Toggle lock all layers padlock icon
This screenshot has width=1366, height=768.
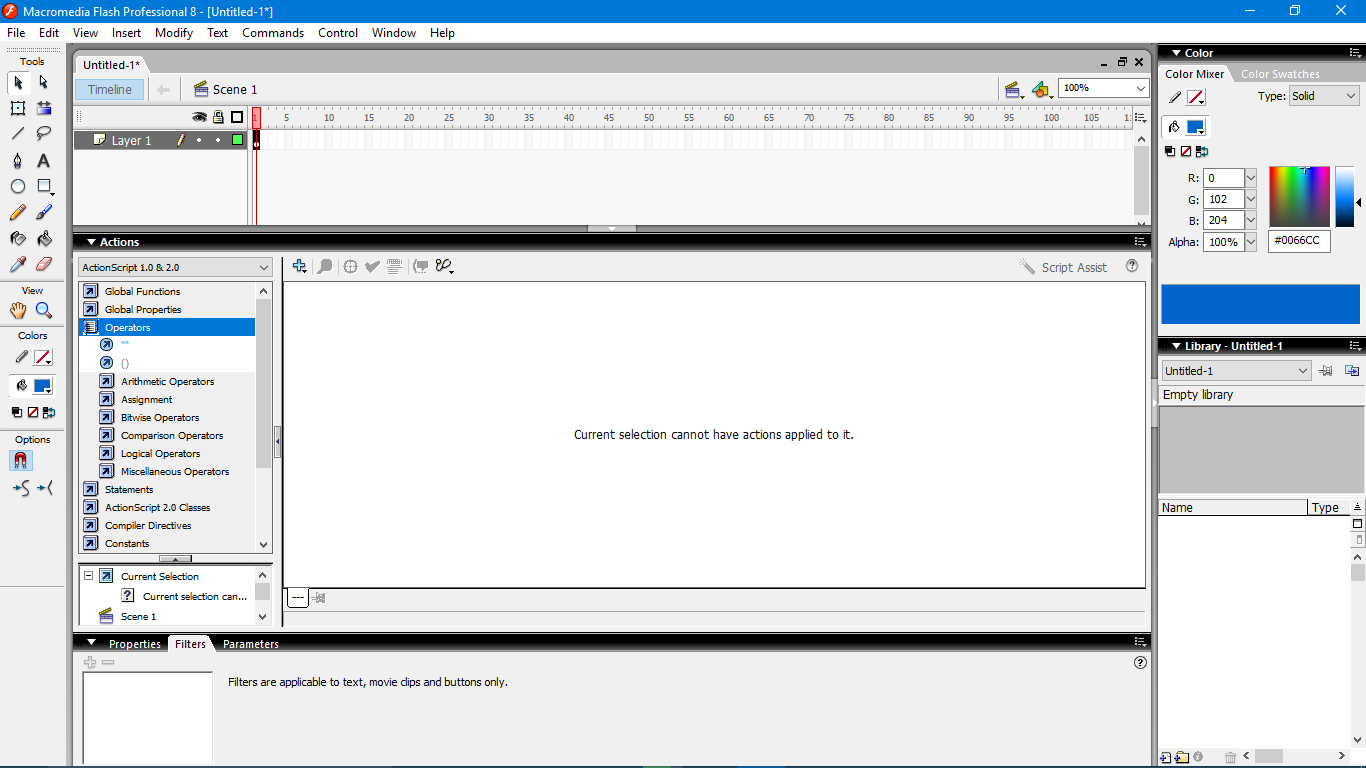(218, 117)
